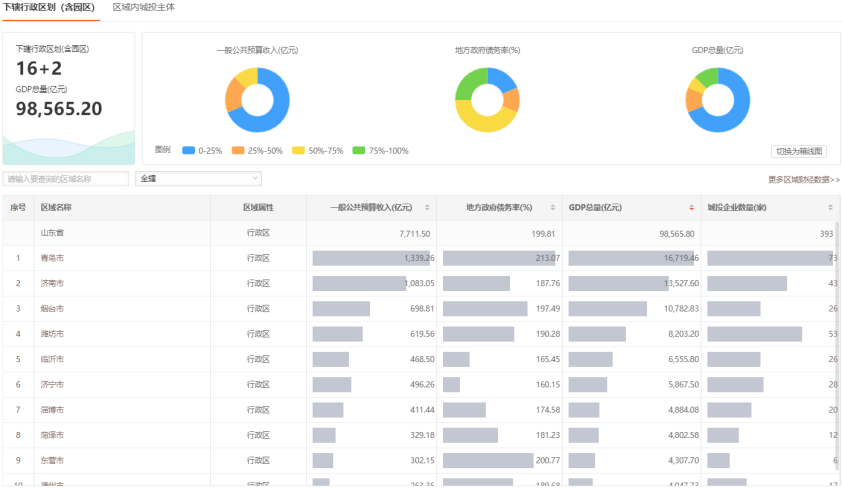Click 切换为箱线图 button
Viewport: 842px width, 488px height.
tap(799, 151)
